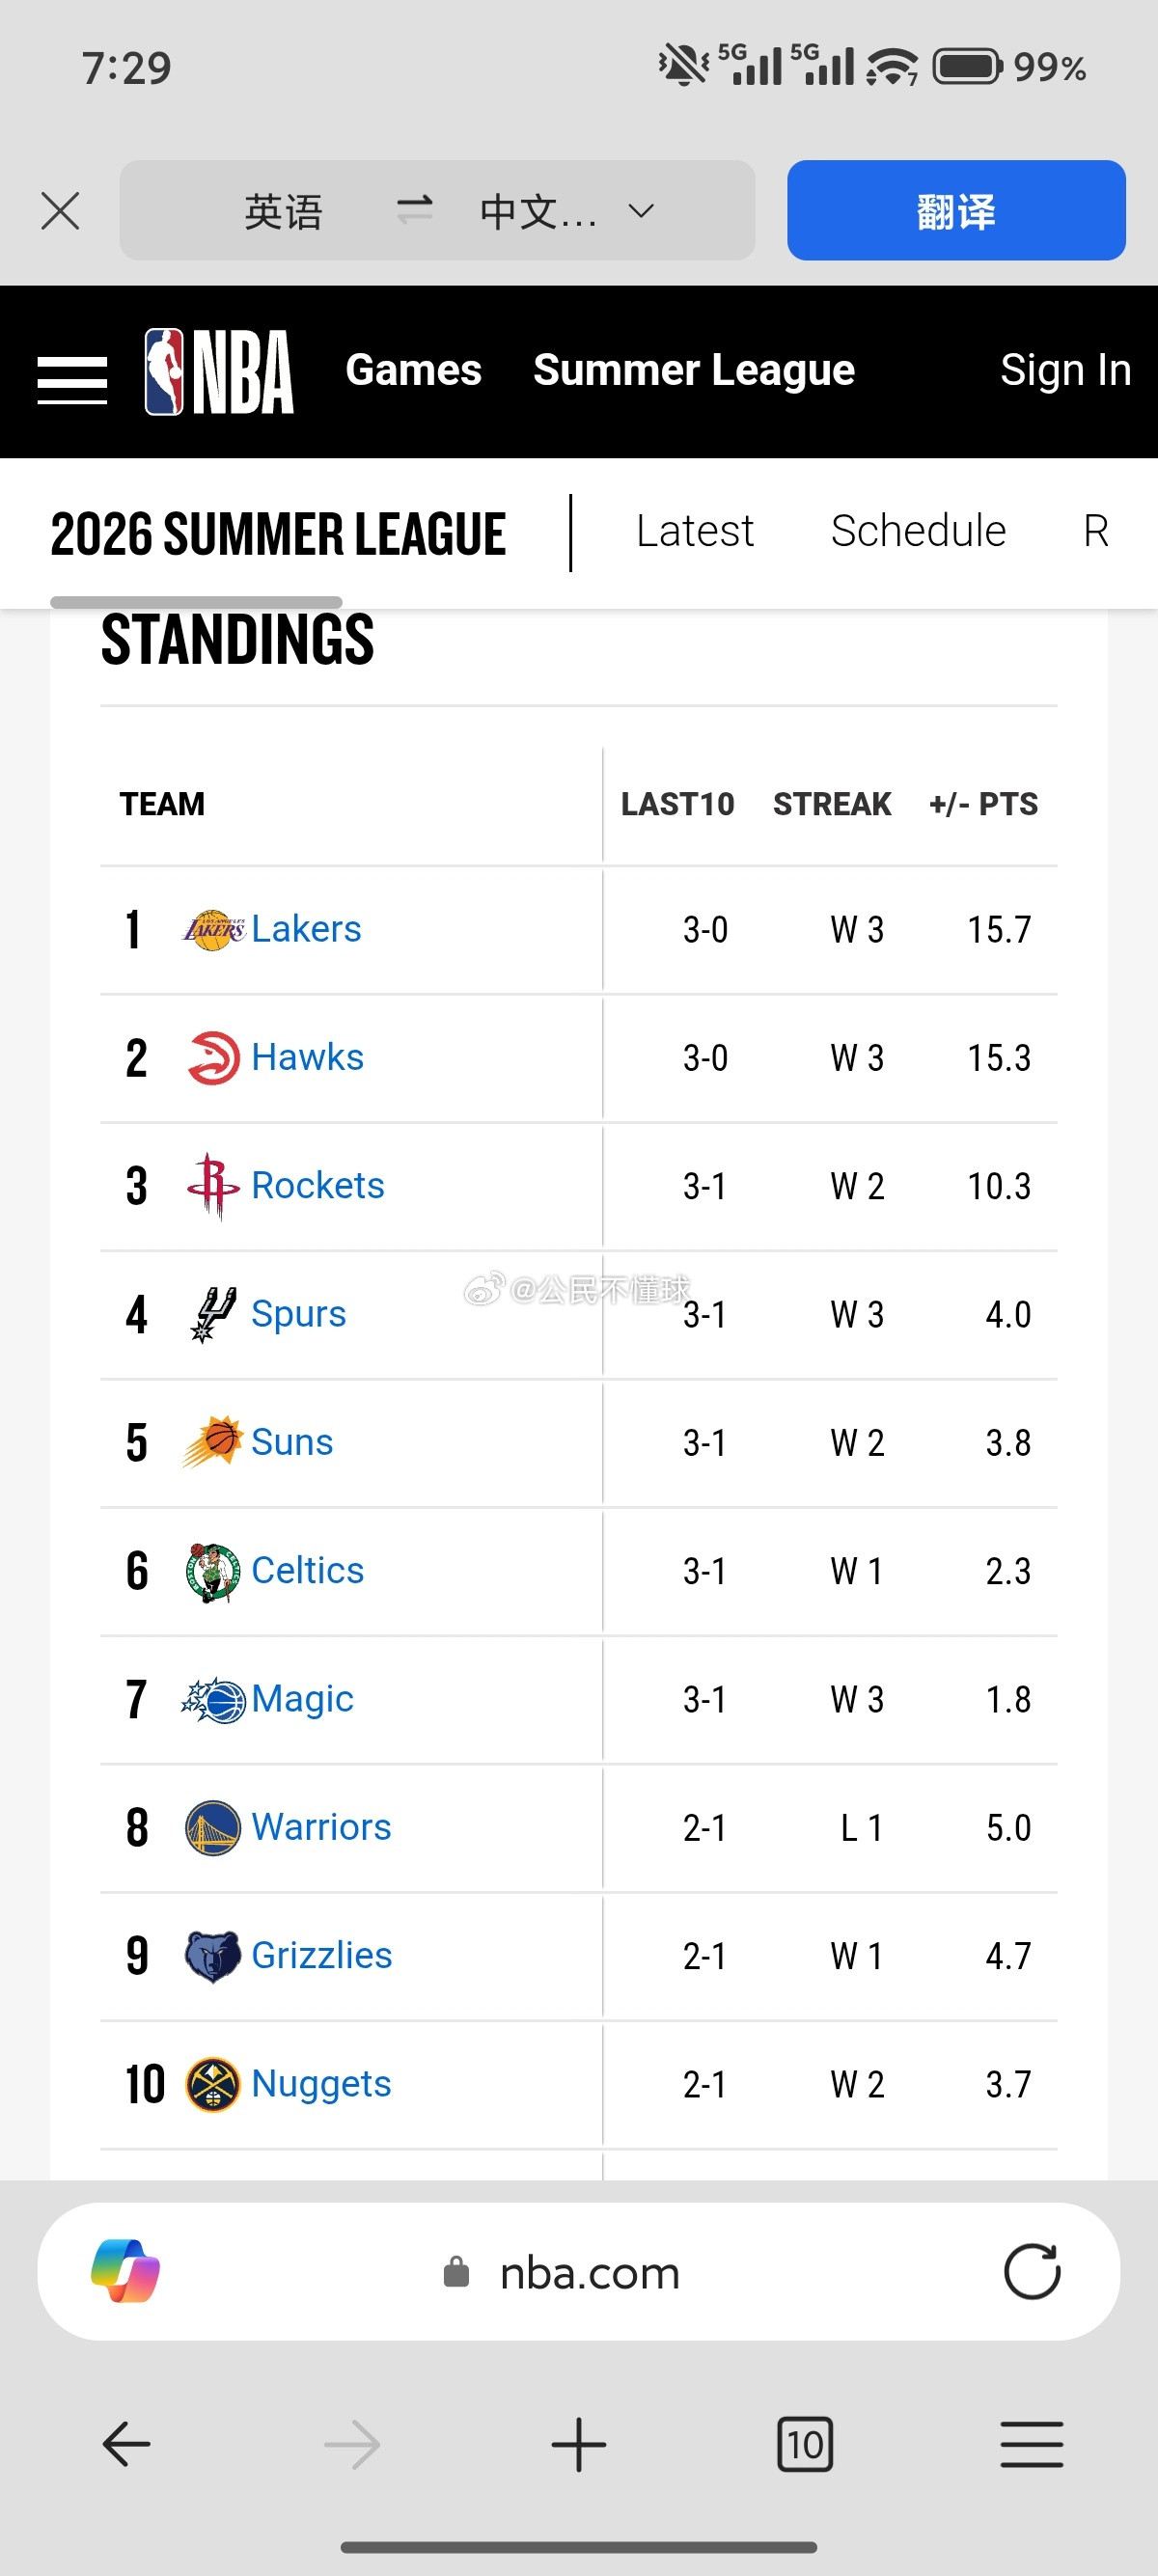Tap the NBA logo

(x=219, y=371)
